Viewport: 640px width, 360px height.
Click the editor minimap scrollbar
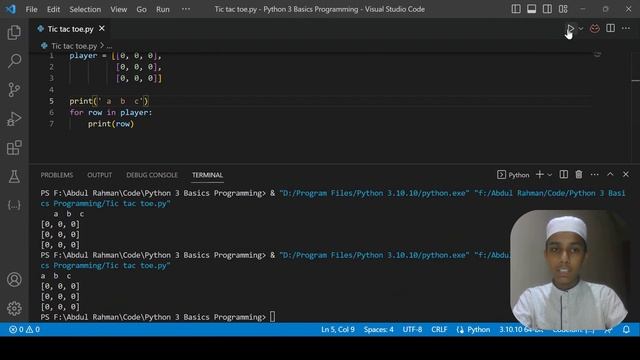click(636, 108)
